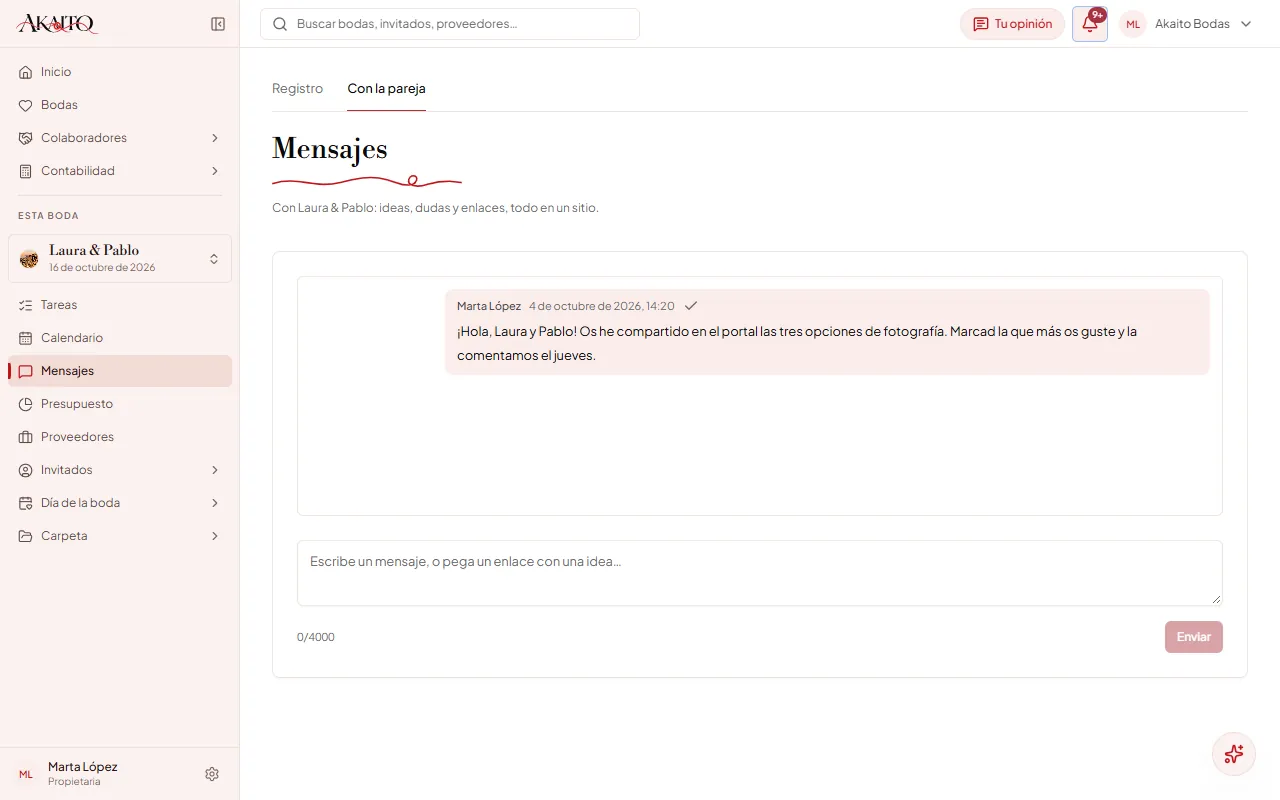Expand Colaboradores chevron

tap(214, 138)
